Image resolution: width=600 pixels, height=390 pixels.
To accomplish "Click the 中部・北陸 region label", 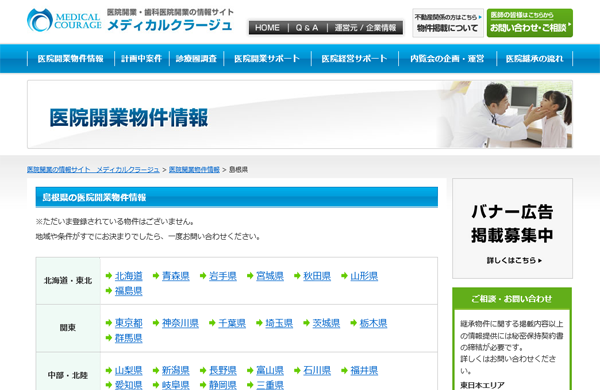I will [68, 375].
